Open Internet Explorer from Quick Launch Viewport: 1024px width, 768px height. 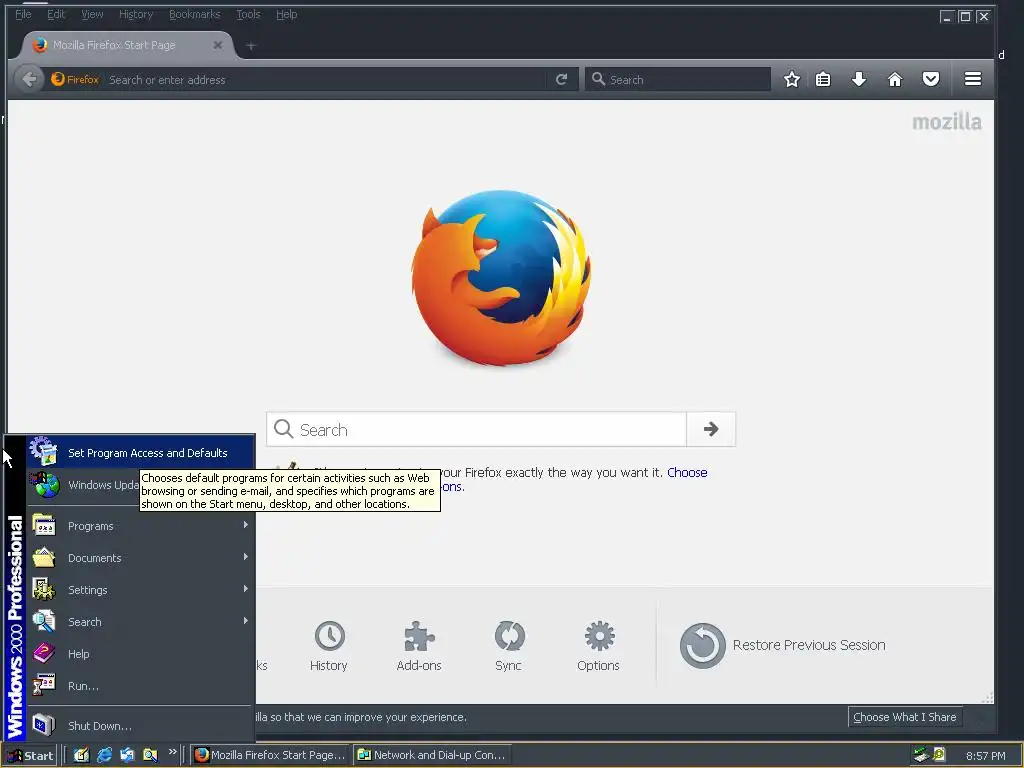(x=104, y=755)
